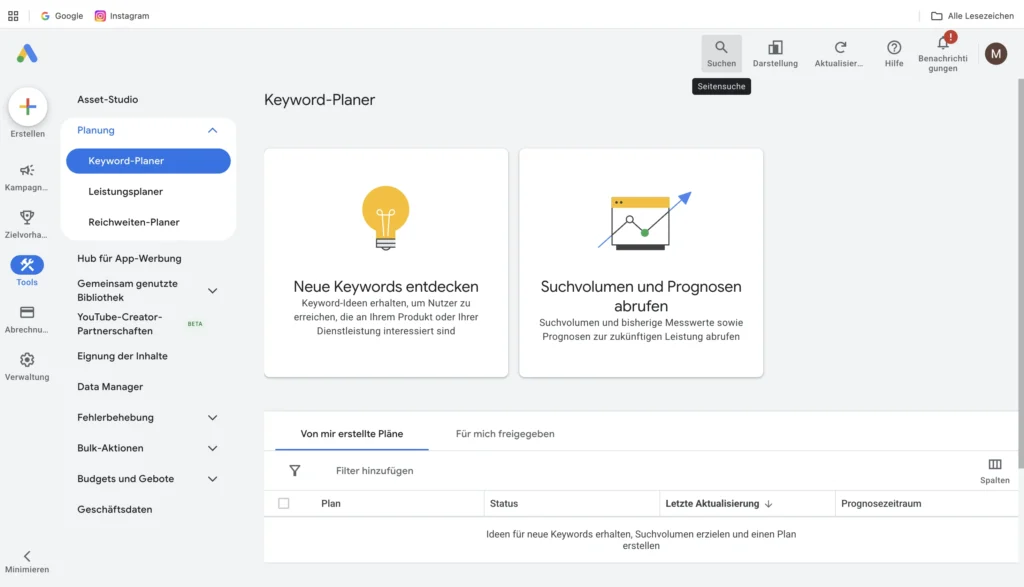1024x587 pixels.
Task: Click Neue Keywords entdecken heading
Action: (x=386, y=286)
